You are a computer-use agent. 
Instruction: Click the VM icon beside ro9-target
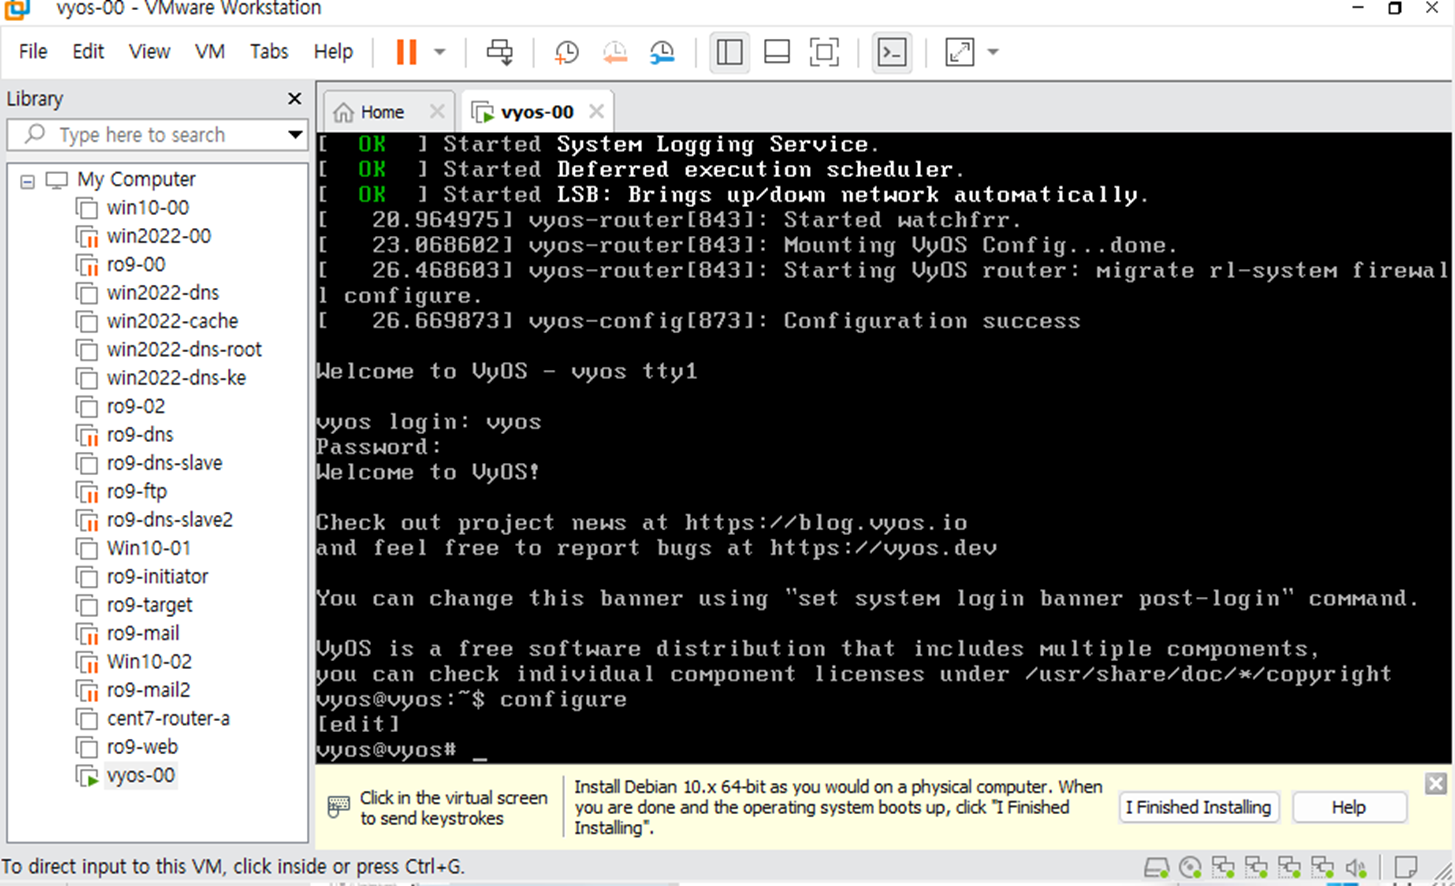(x=88, y=606)
